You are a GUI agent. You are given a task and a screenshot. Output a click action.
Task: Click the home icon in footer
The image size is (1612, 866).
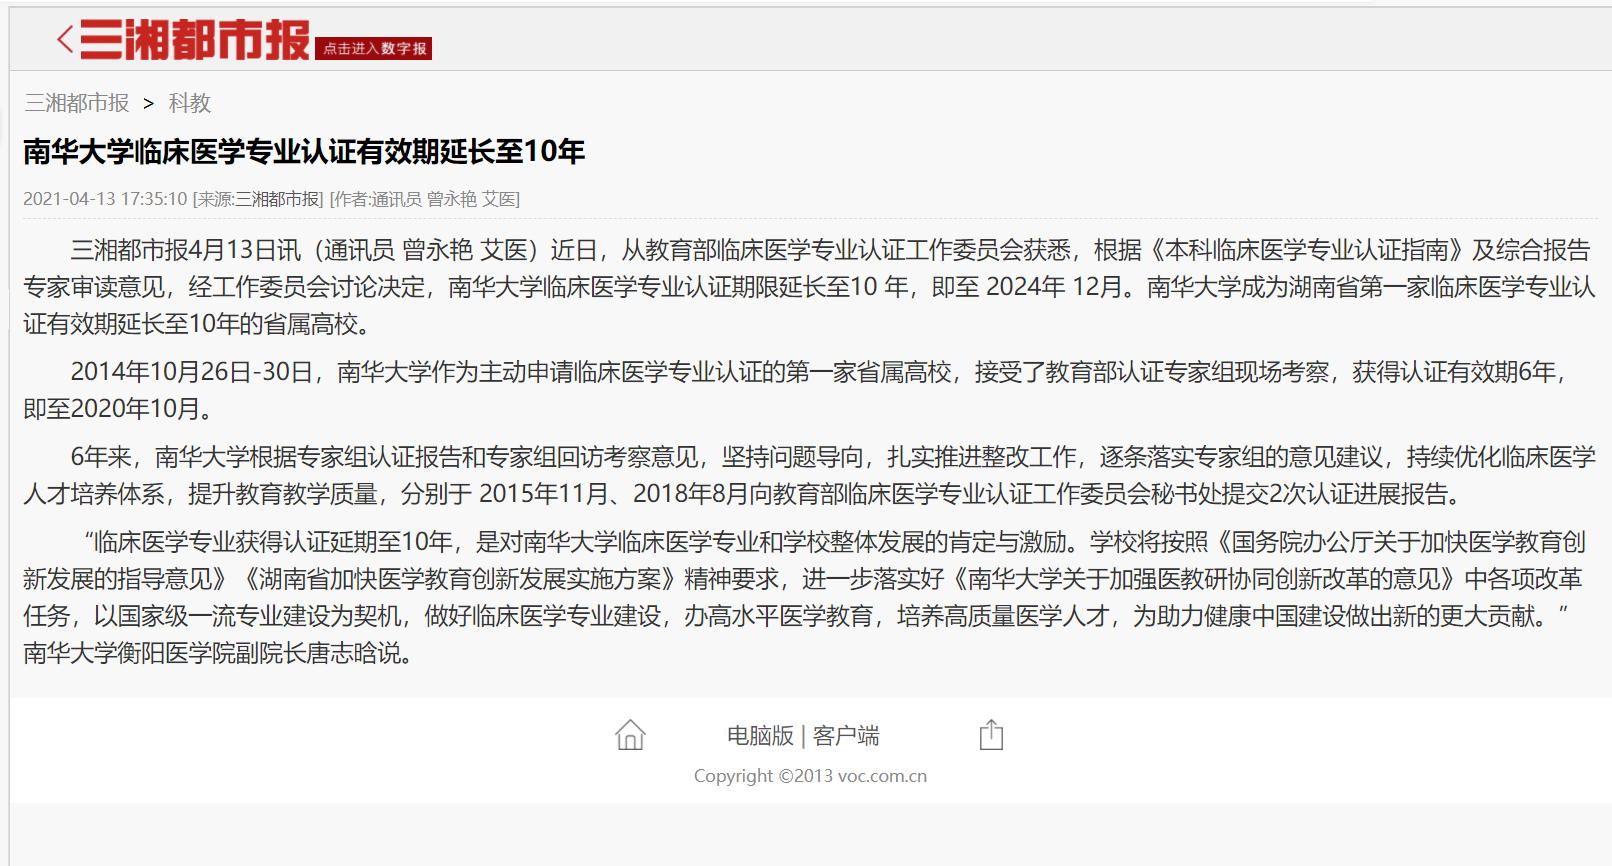[630, 735]
